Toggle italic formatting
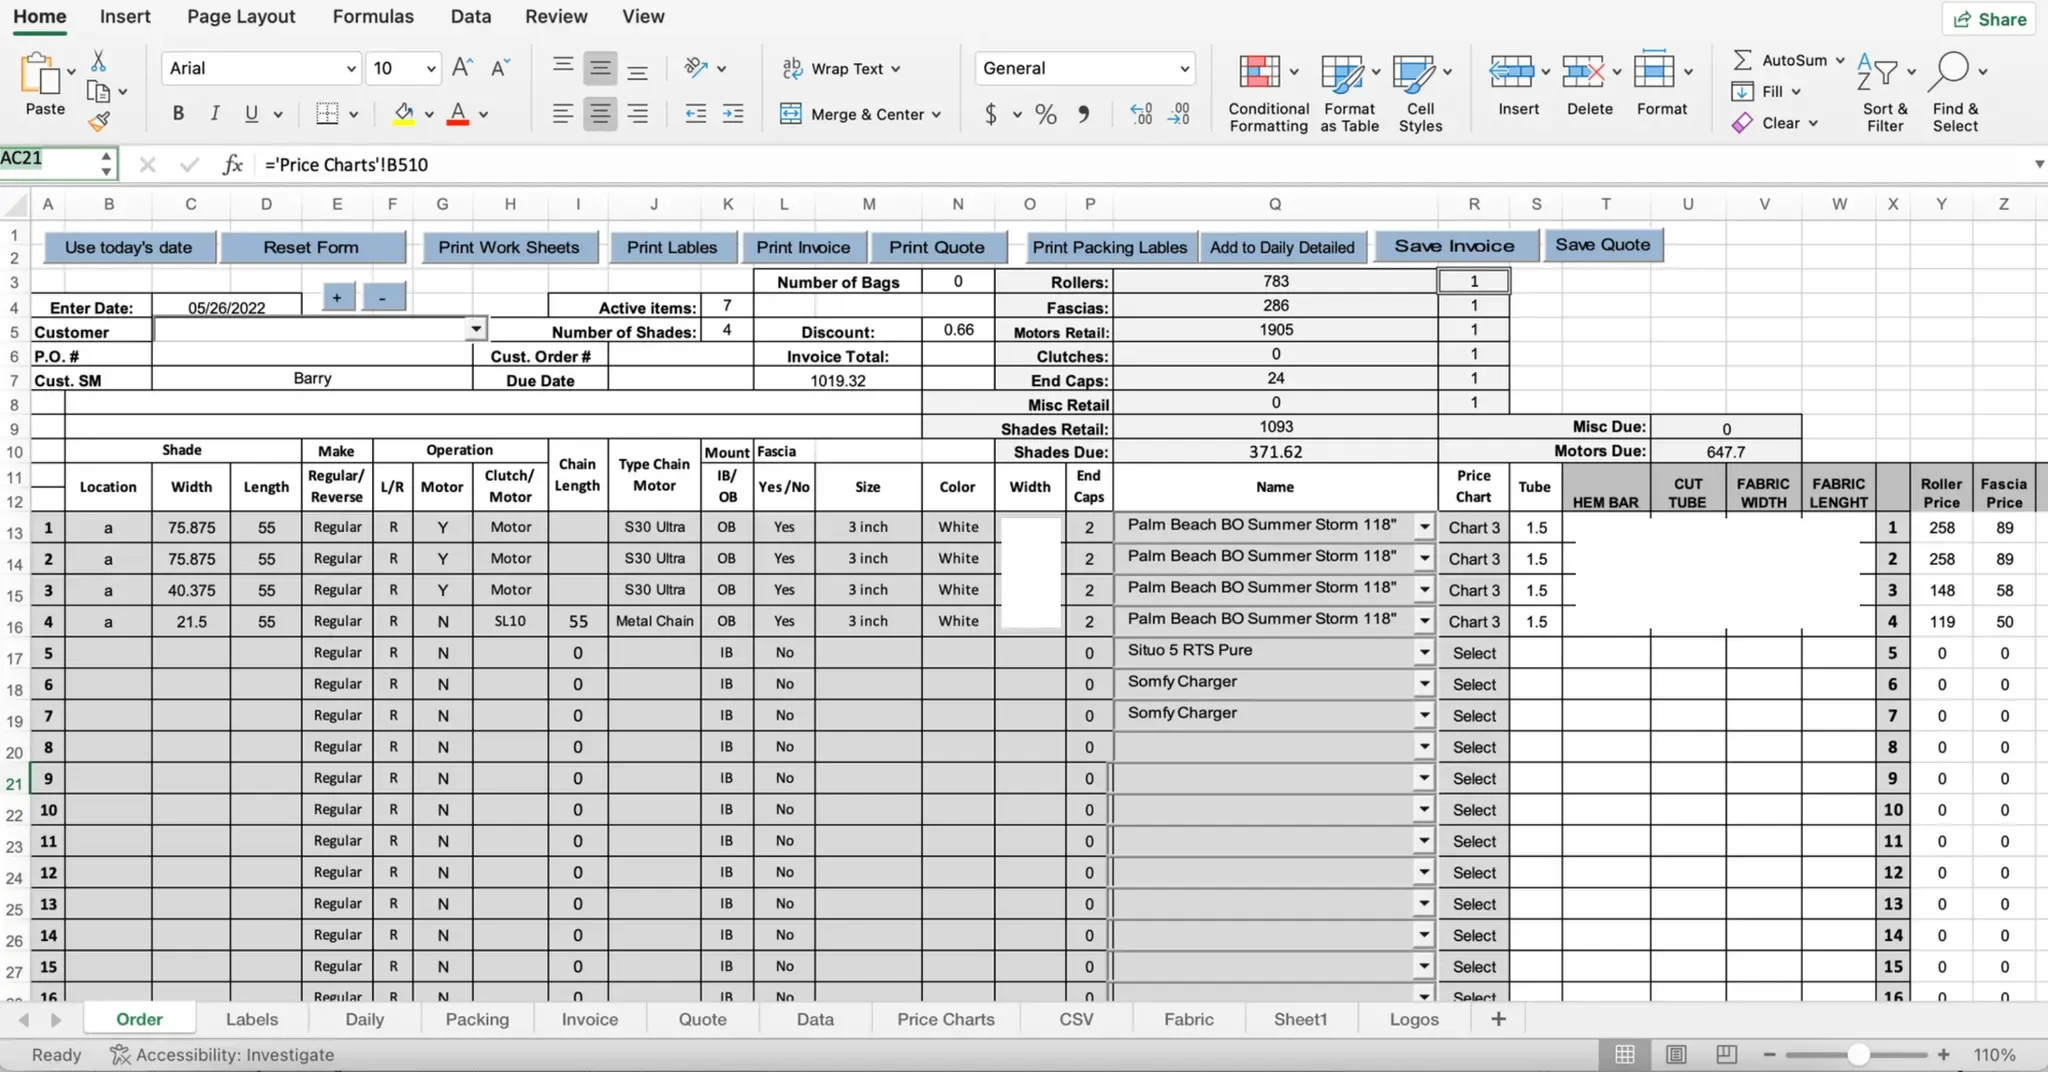The image size is (2048, 1072). (x=214, y=114)
